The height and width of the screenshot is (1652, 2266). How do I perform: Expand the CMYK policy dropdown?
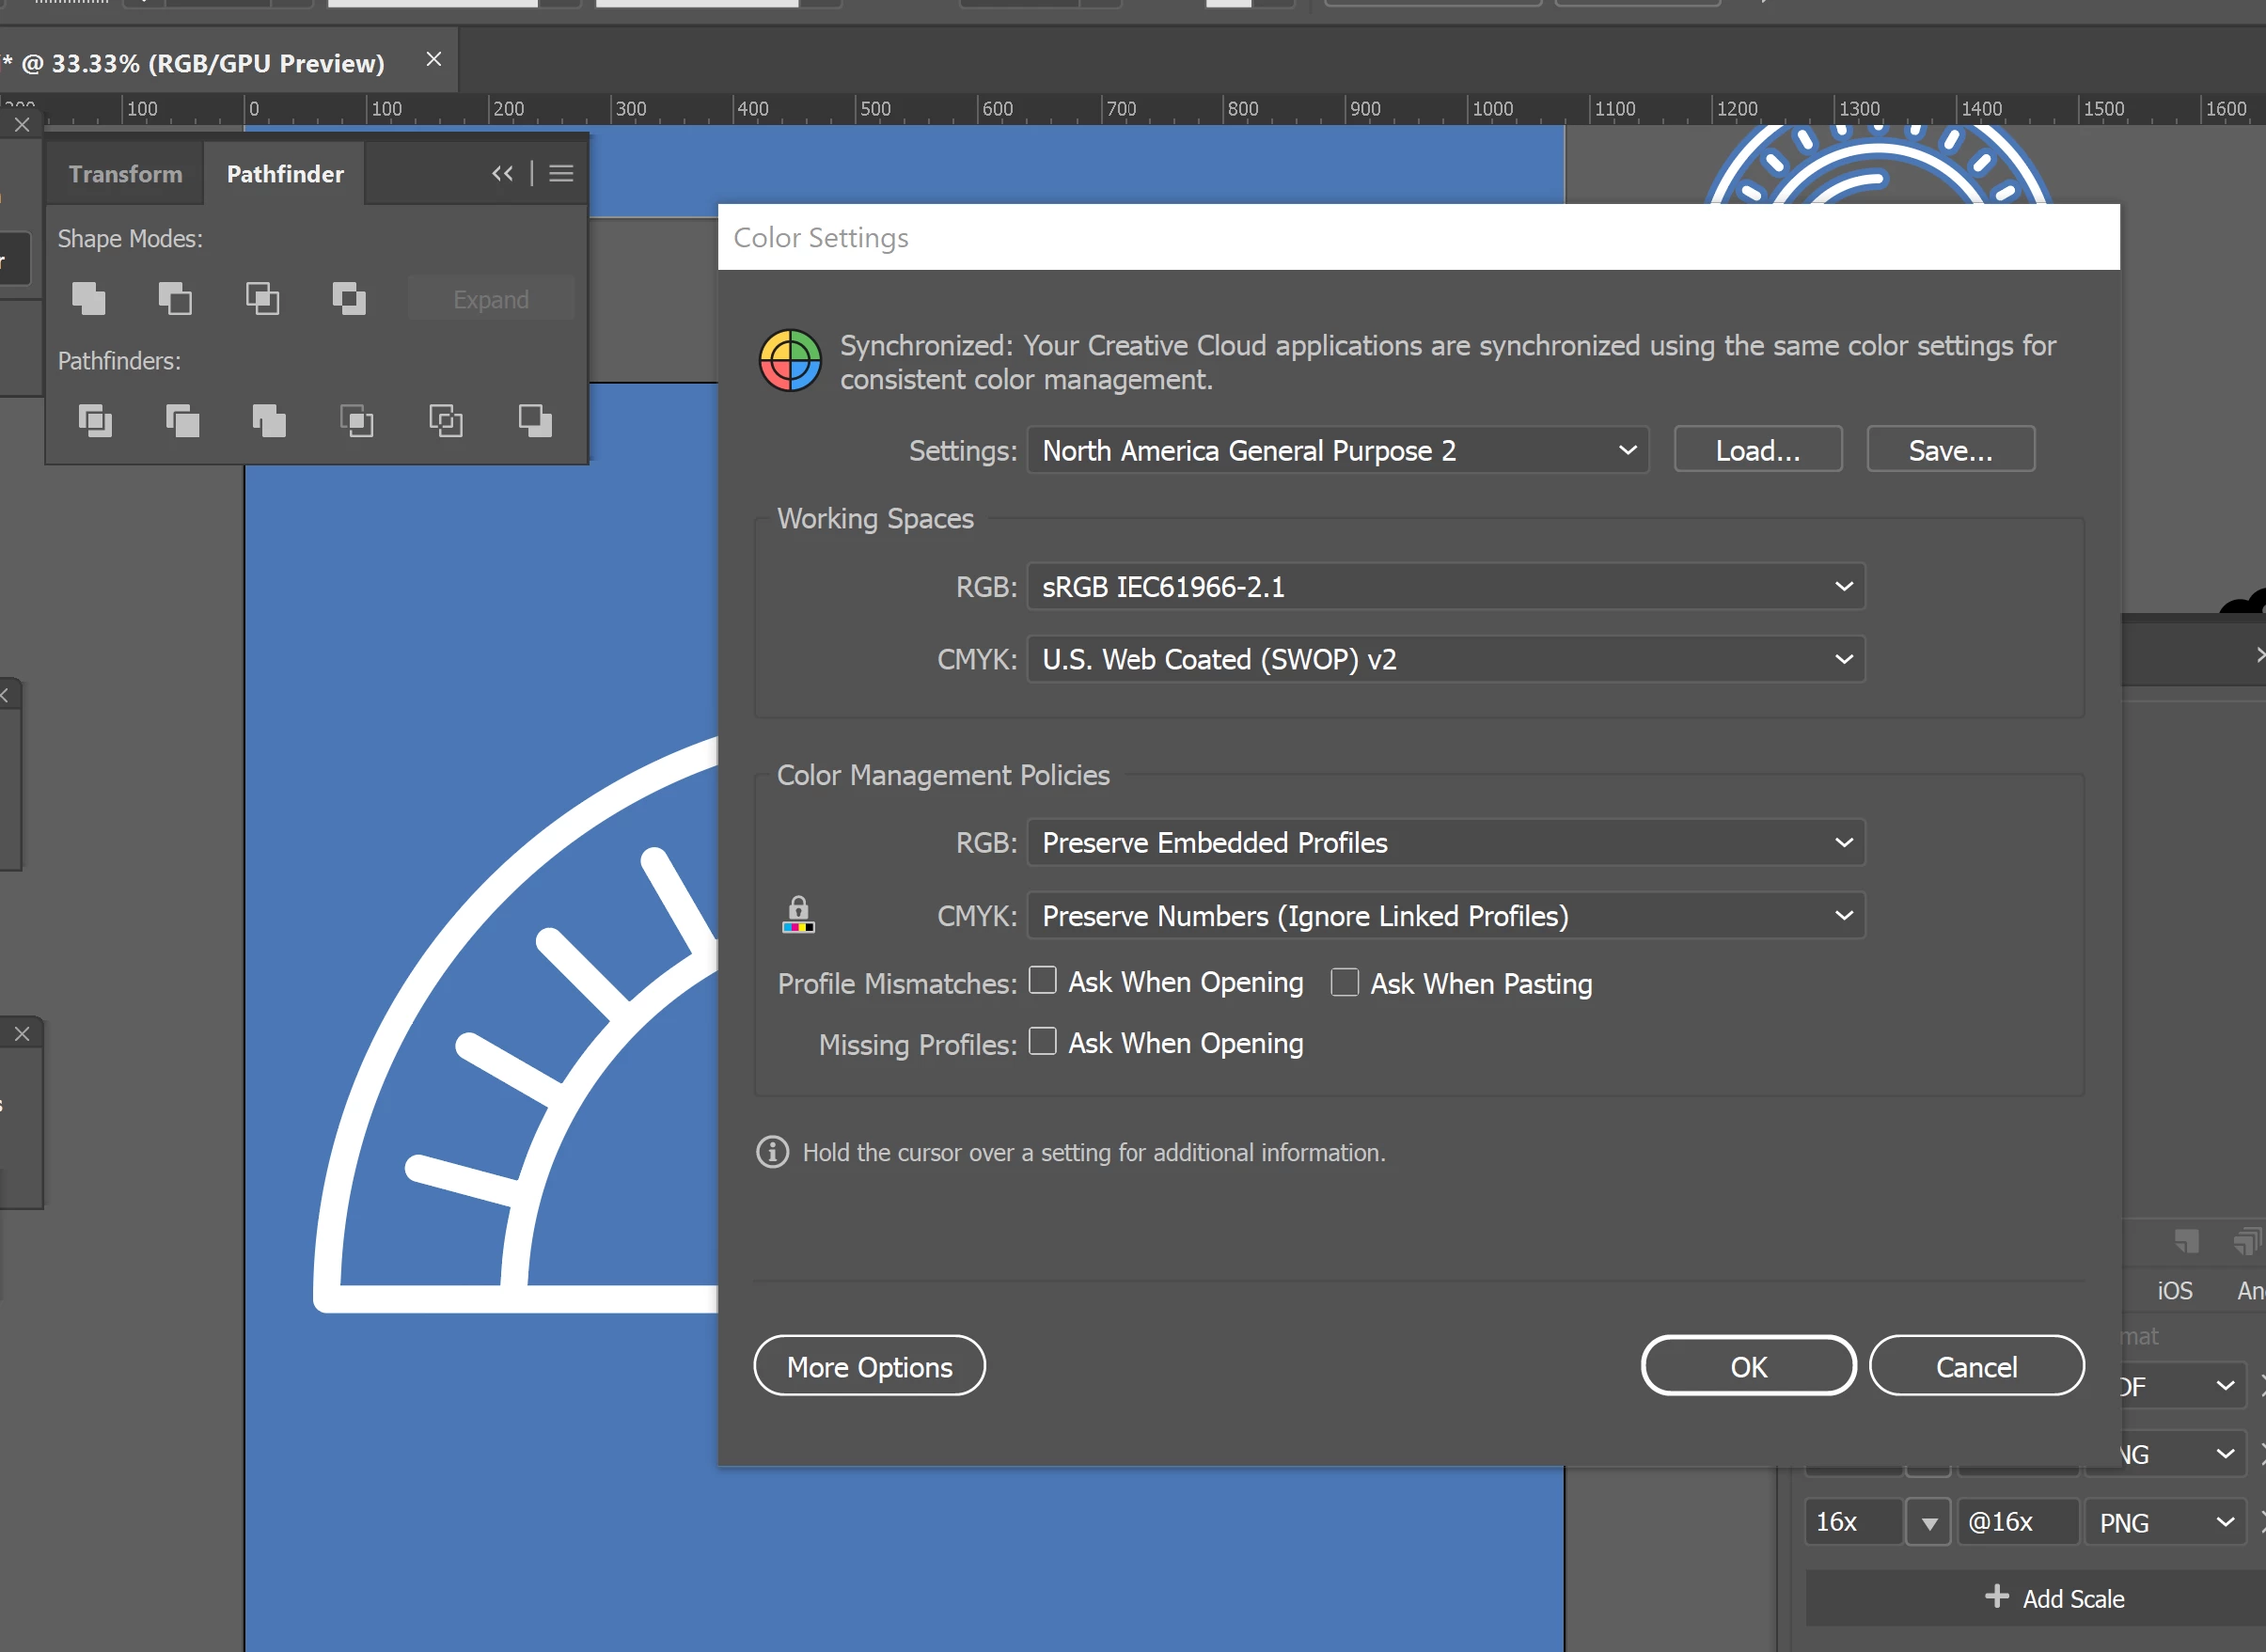pyautogui.click(x=1445, y=916)
